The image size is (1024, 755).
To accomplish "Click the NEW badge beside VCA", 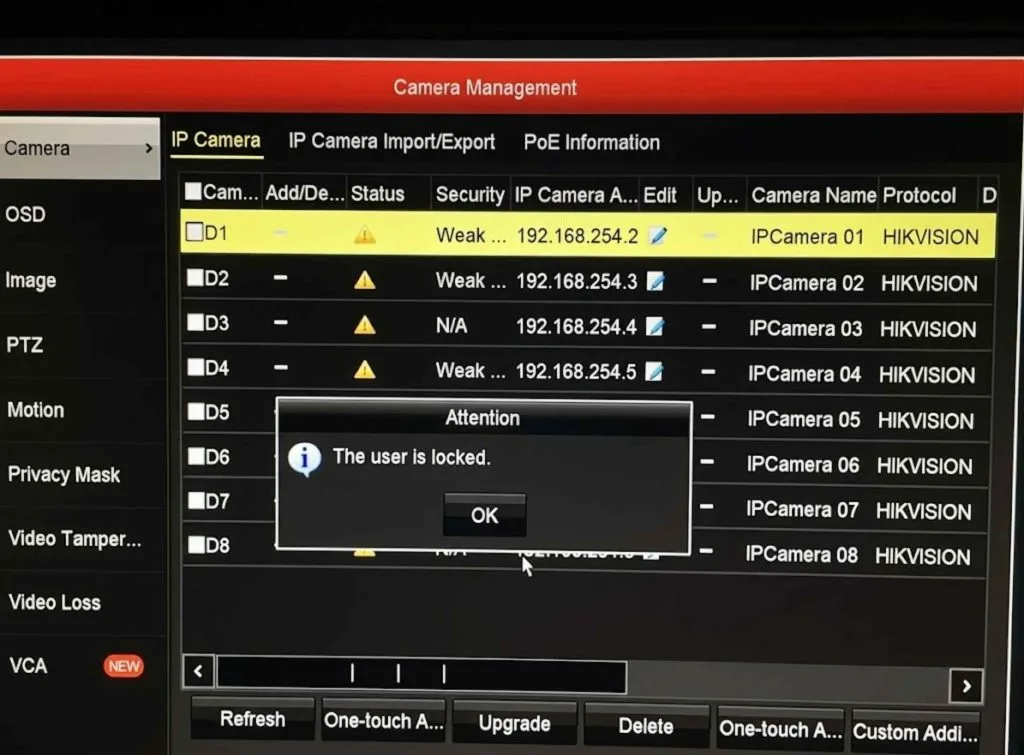I will (123, 666).
